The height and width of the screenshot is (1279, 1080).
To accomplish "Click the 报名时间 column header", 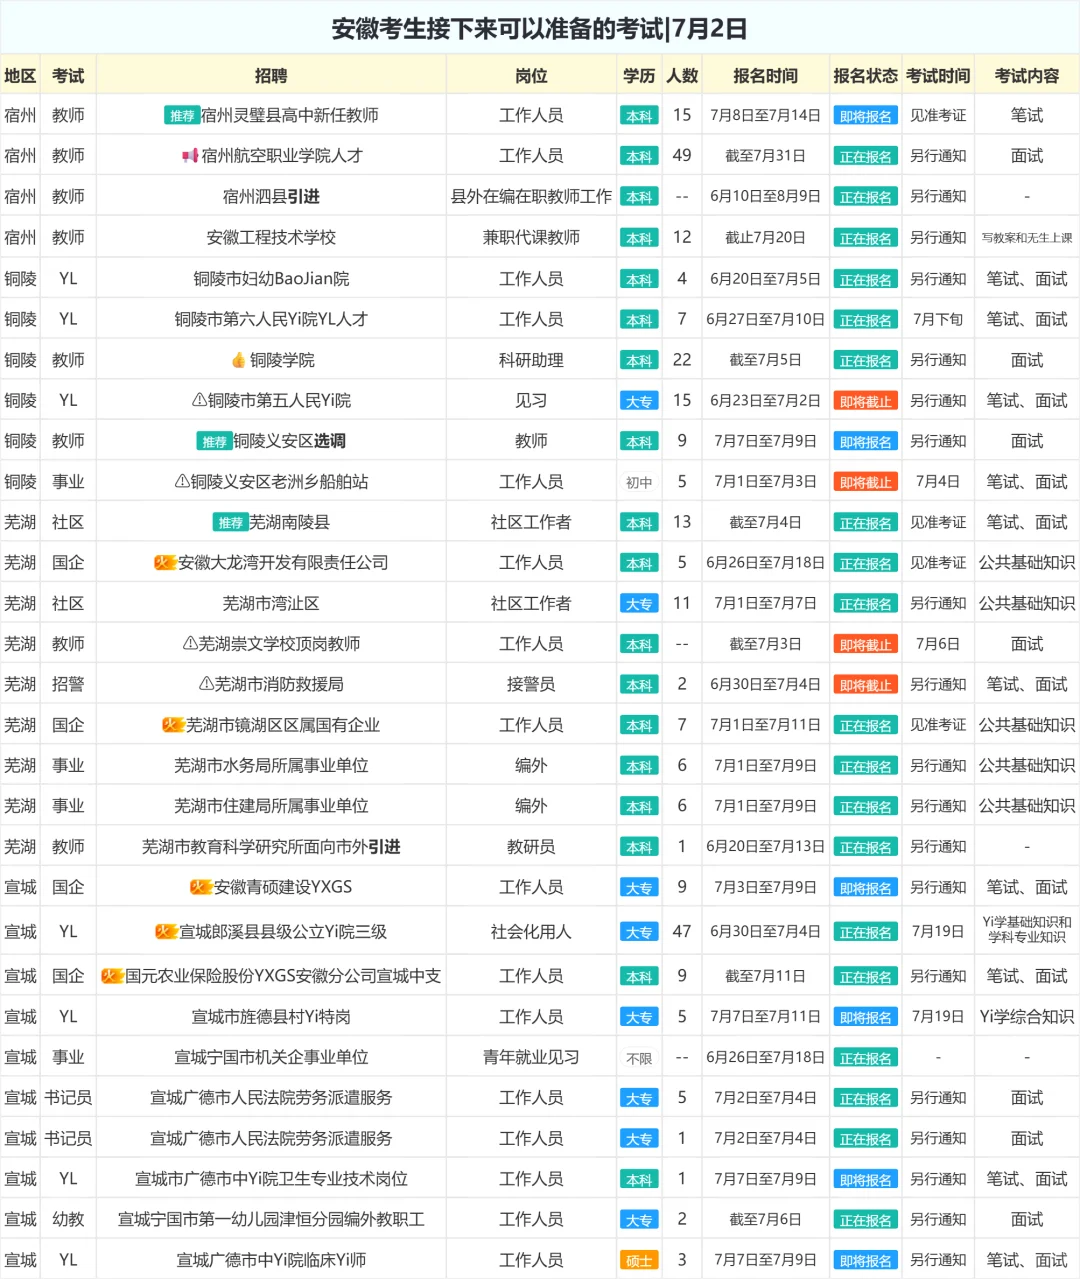I will coord(765,76).
